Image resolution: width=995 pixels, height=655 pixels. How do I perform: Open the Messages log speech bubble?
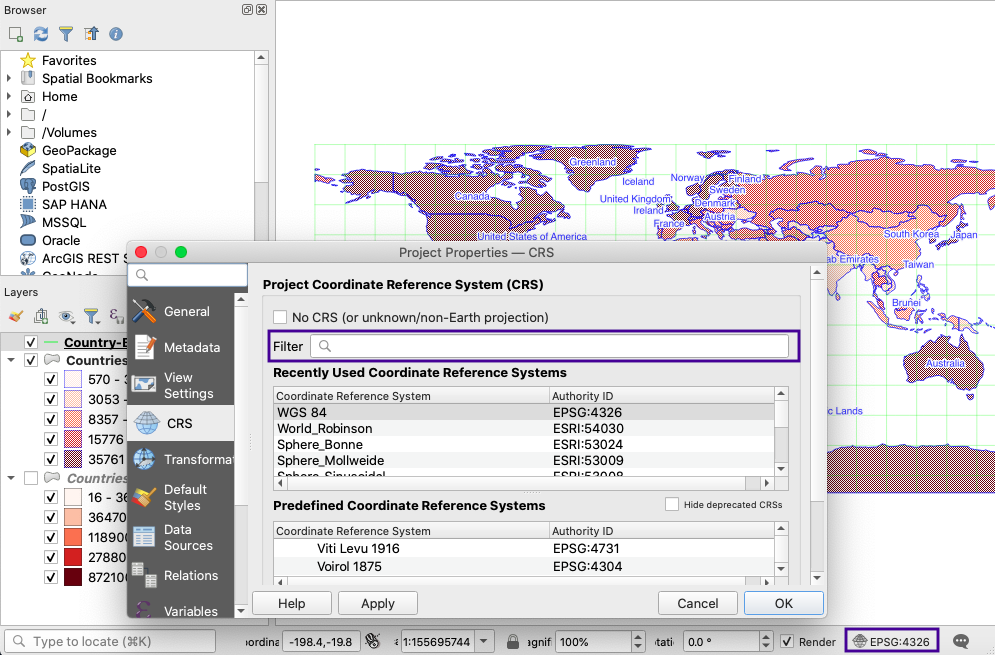[x=960, y=641]
